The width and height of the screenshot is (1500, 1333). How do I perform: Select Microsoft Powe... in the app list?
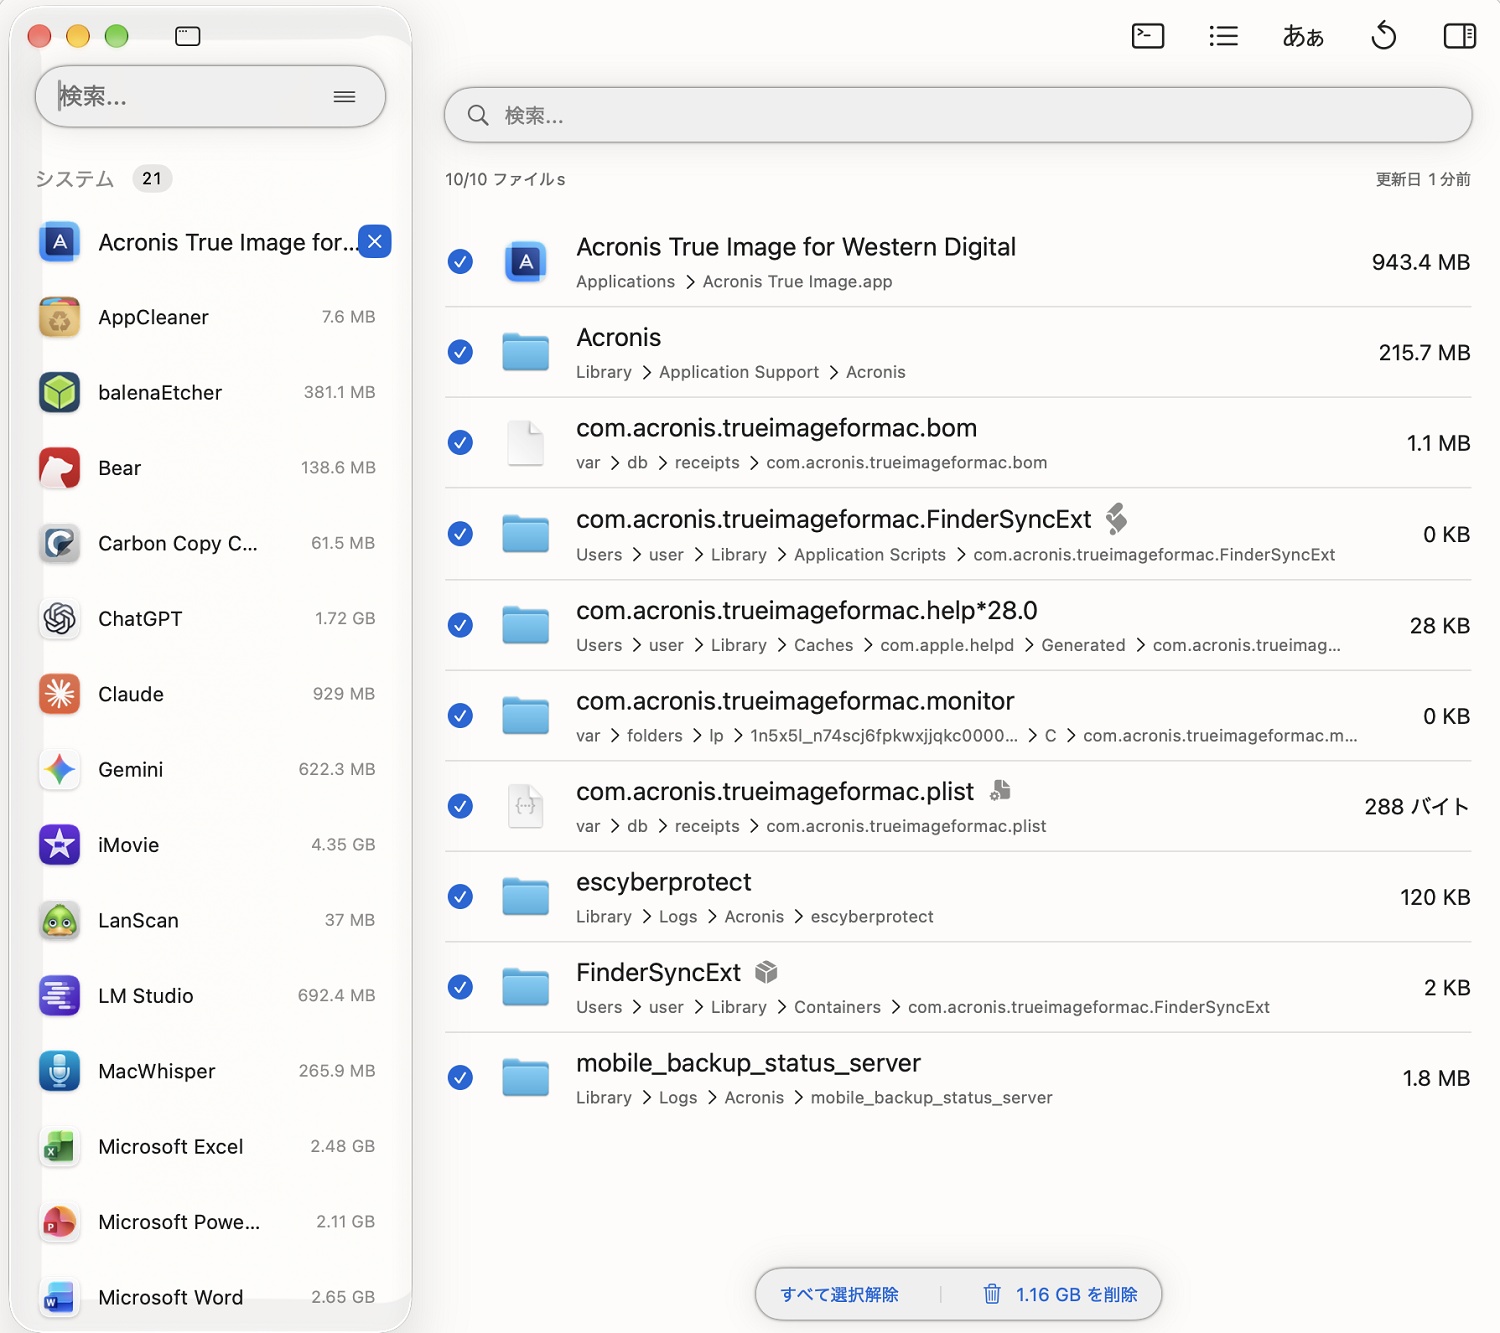point(208,1222)
